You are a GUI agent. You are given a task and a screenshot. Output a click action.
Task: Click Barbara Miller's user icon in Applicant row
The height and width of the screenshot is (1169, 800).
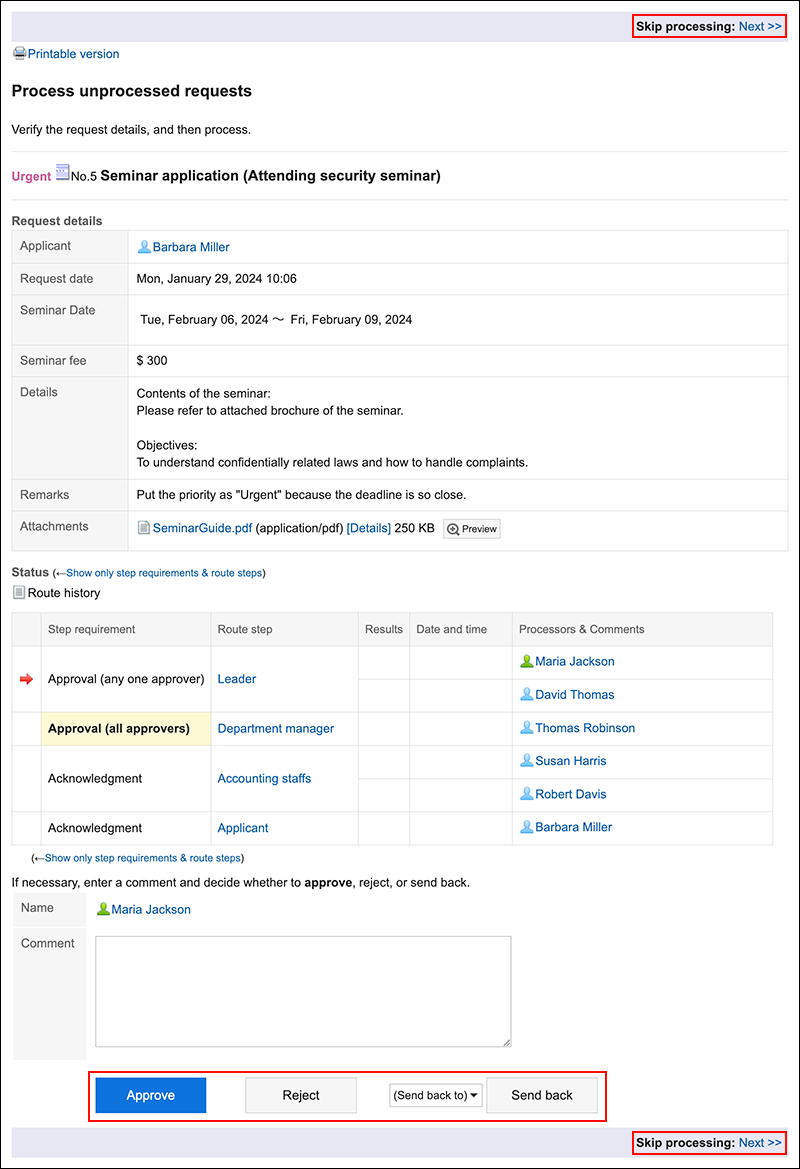click(x=144, y=247)
